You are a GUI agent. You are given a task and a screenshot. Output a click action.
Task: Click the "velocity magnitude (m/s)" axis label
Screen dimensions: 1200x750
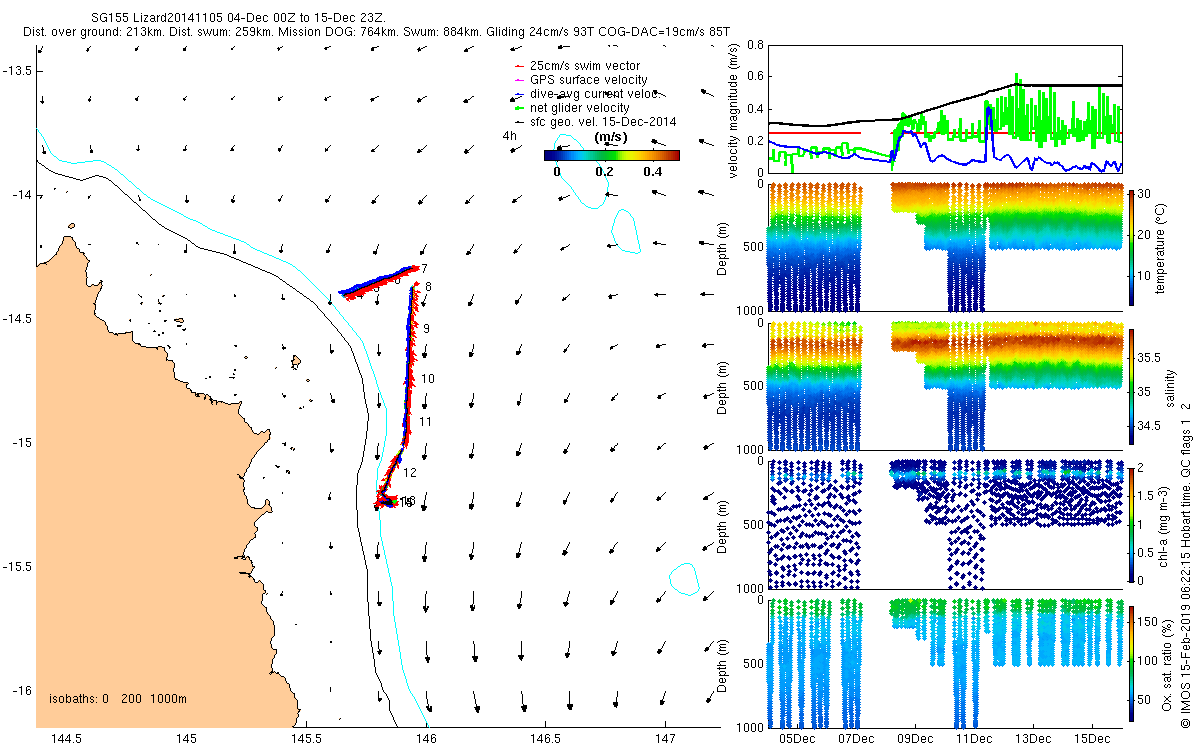[x=734, y=110]
